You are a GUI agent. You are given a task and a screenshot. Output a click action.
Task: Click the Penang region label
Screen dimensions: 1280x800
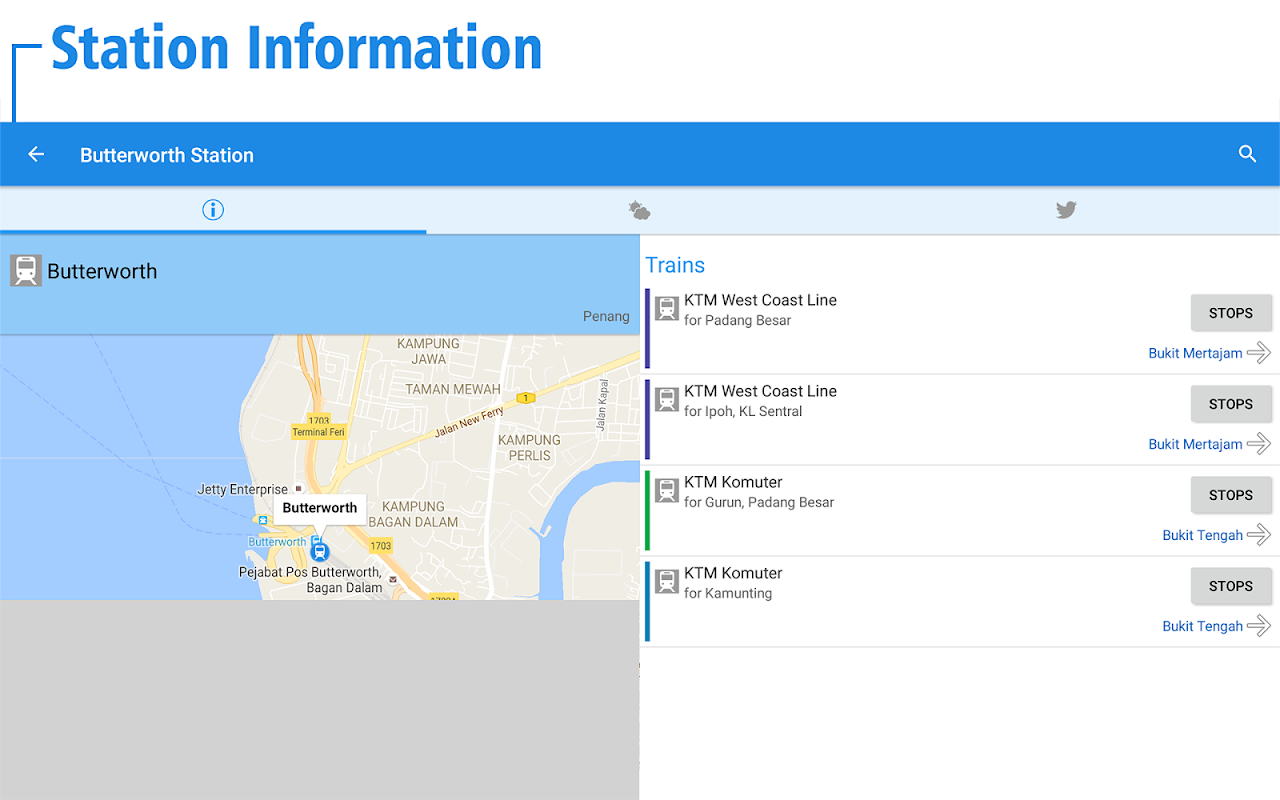click(606, 317)
